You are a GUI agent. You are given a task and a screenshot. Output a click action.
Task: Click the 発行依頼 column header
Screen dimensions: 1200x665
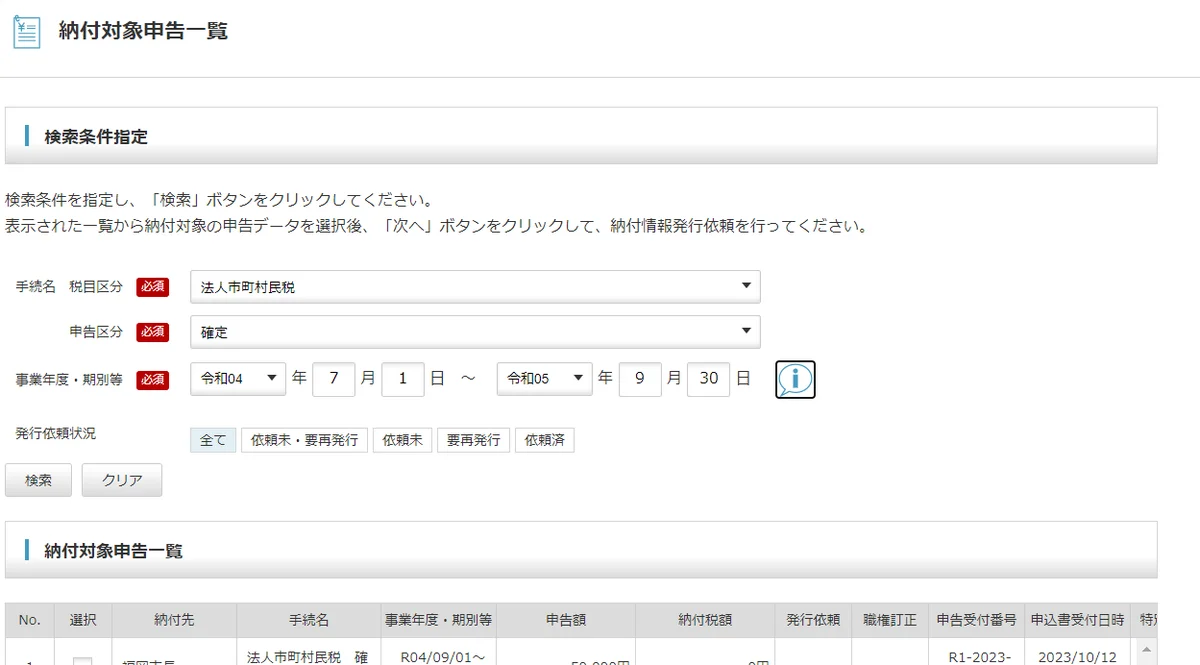(x=813, y=620)
